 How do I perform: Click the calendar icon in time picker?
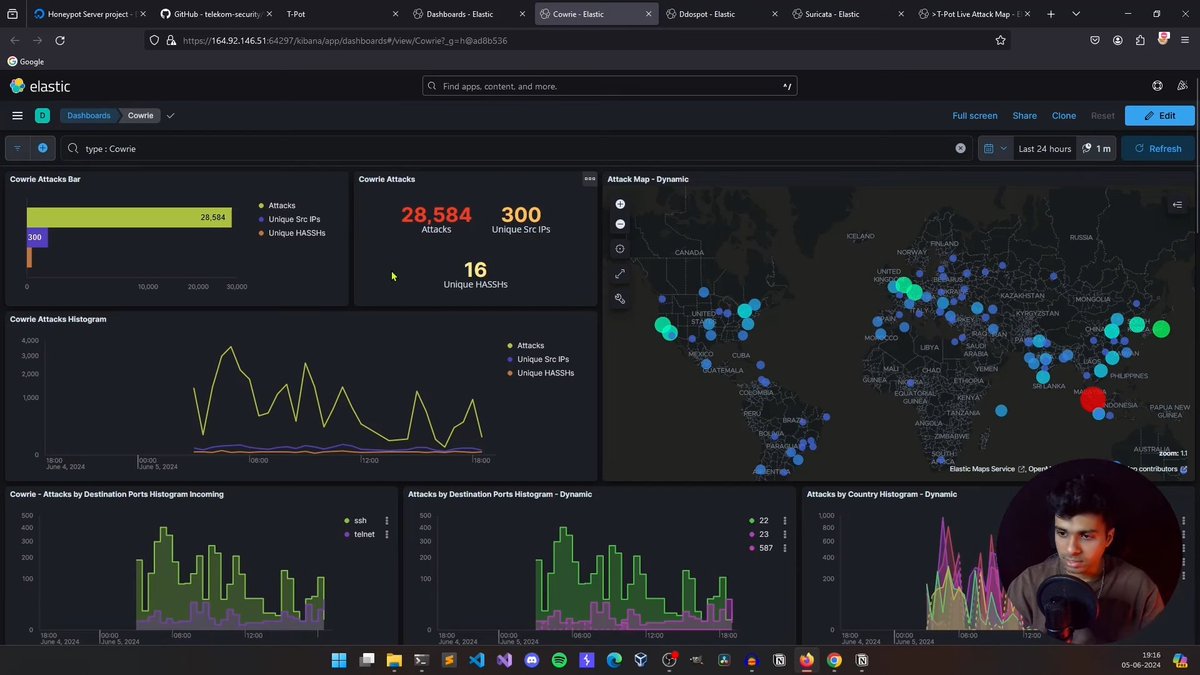pyautogui.click(x=990, y=148)
